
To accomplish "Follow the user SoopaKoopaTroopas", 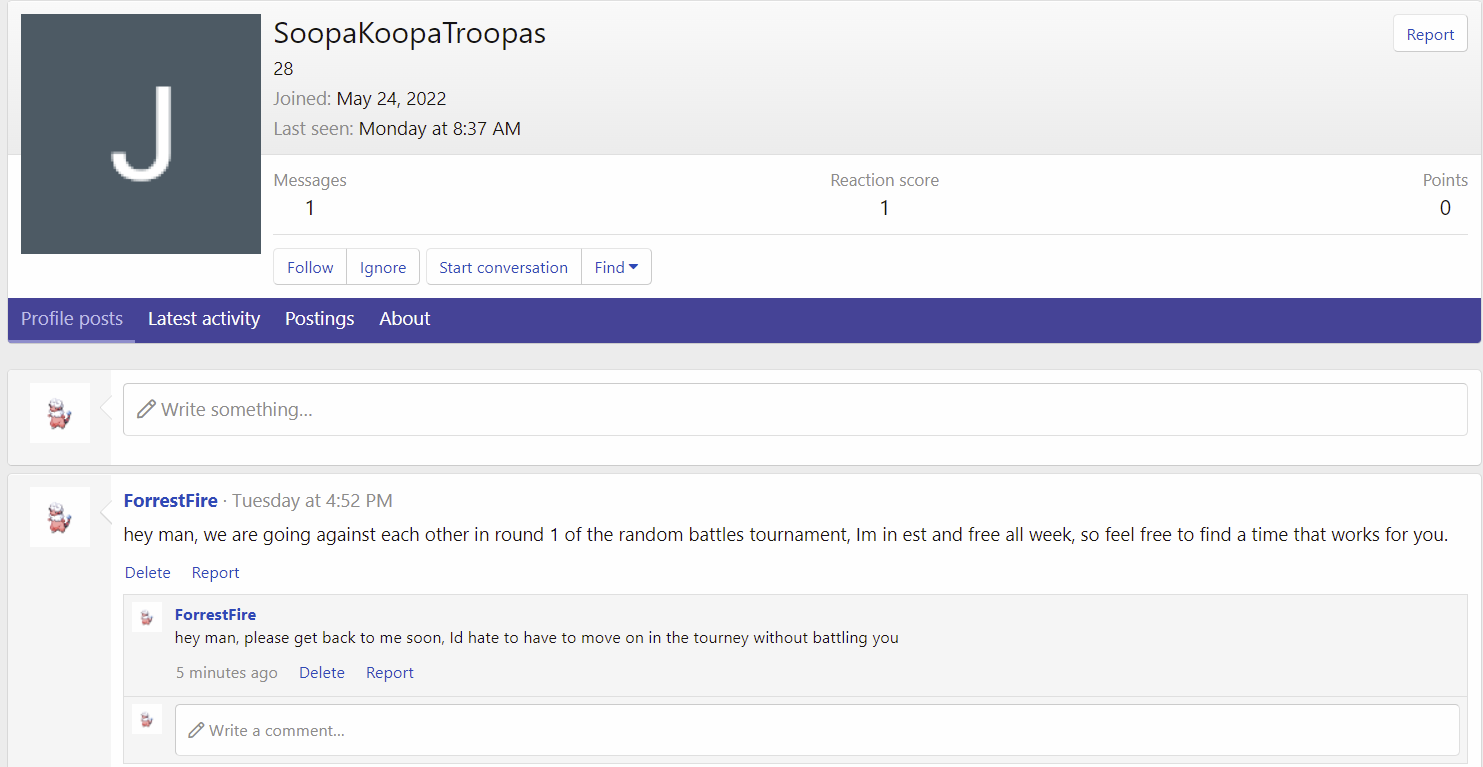I will pyautogui.click(x=310, y=267).
